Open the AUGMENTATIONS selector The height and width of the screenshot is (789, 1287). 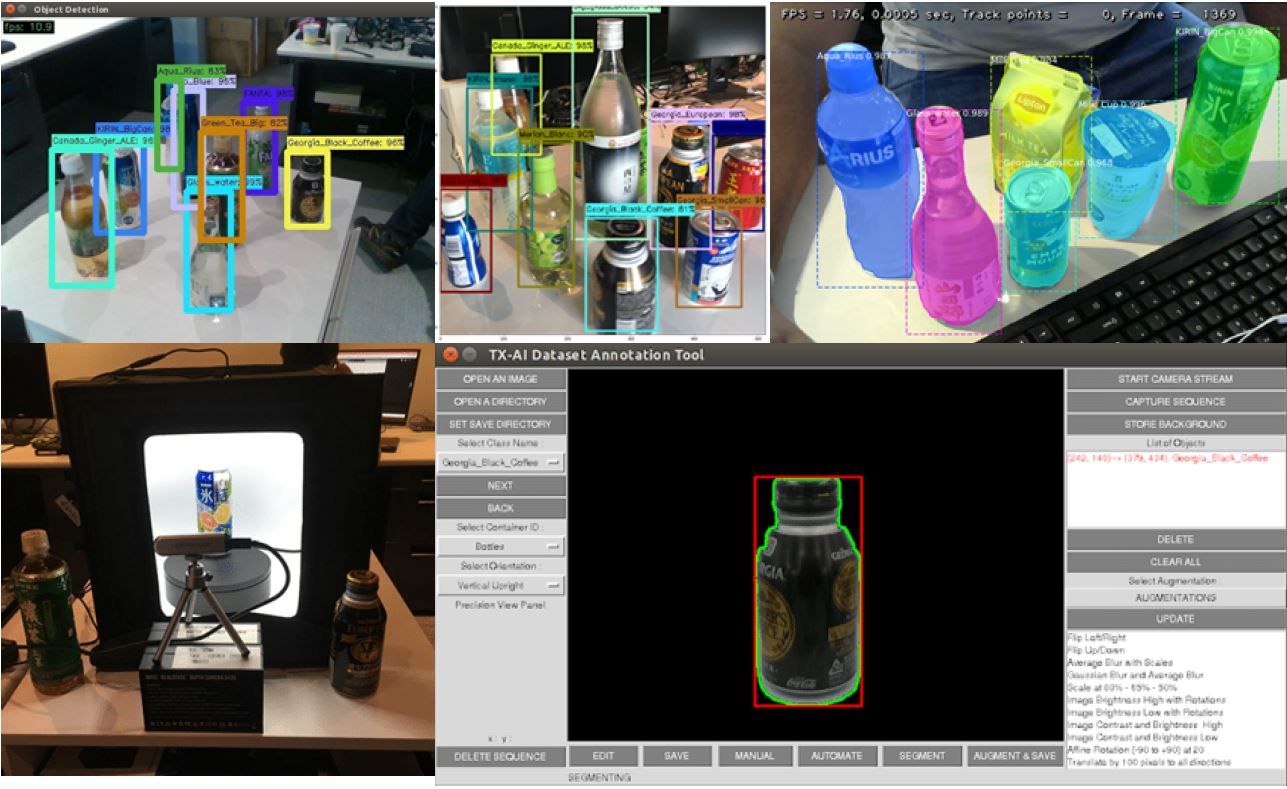tap(1175, 597)
